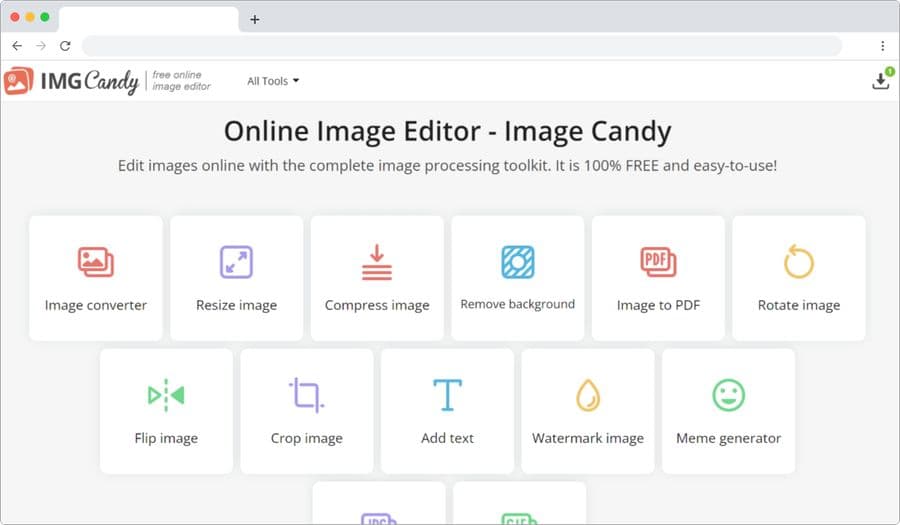The image size is (900, 525).
Task: Open a new tab with plus
Action: coord(255,20)
